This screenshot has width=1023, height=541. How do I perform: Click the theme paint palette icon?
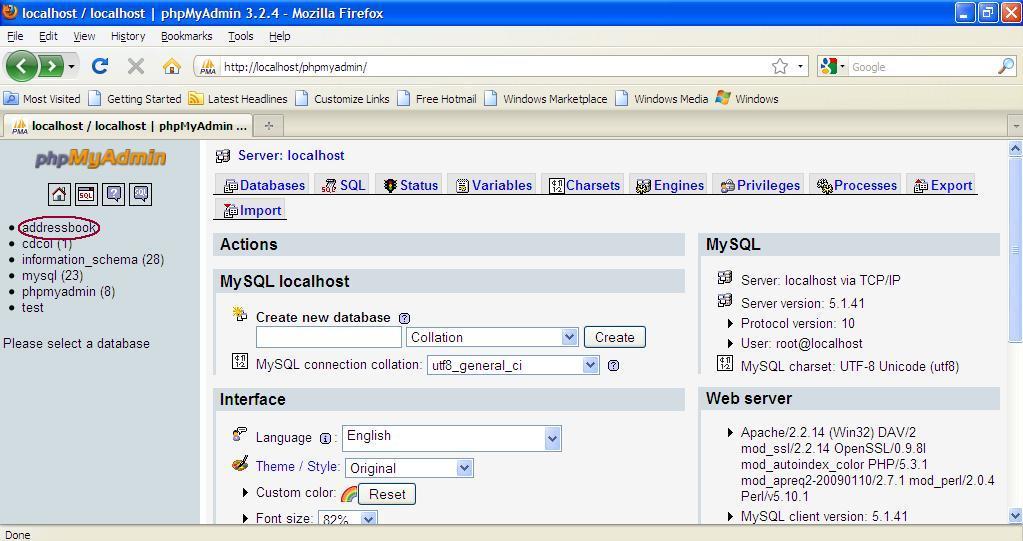pyautogui.click(x=239, y=464)
